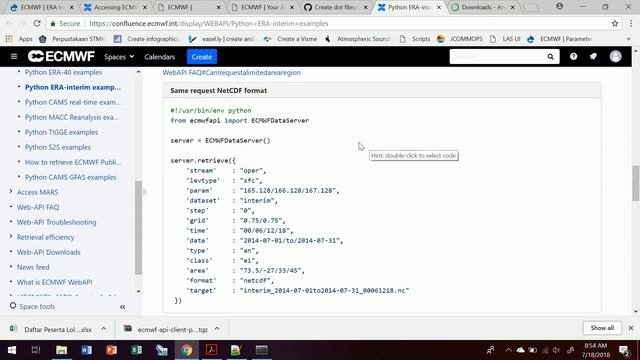The width and height of the screenshot is (640, 360).
Task: Switch to the Create dot files GitHub tab
Action: coord(336,7)
